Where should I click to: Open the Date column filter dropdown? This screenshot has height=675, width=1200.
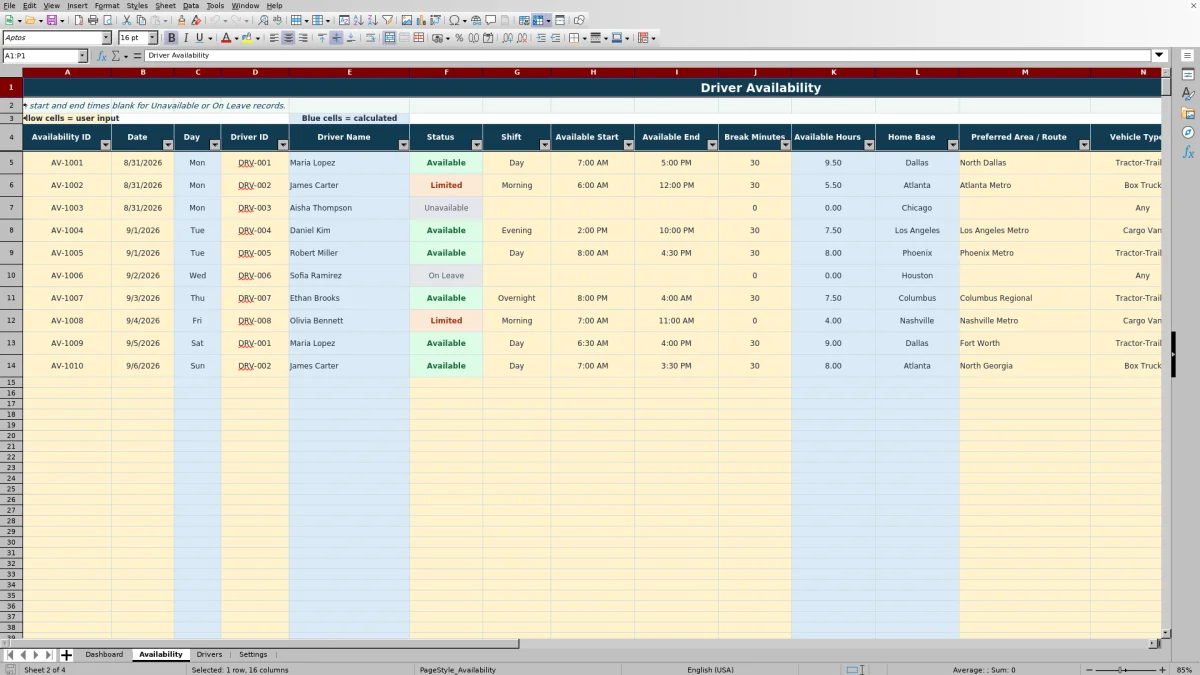pos(168,145)
